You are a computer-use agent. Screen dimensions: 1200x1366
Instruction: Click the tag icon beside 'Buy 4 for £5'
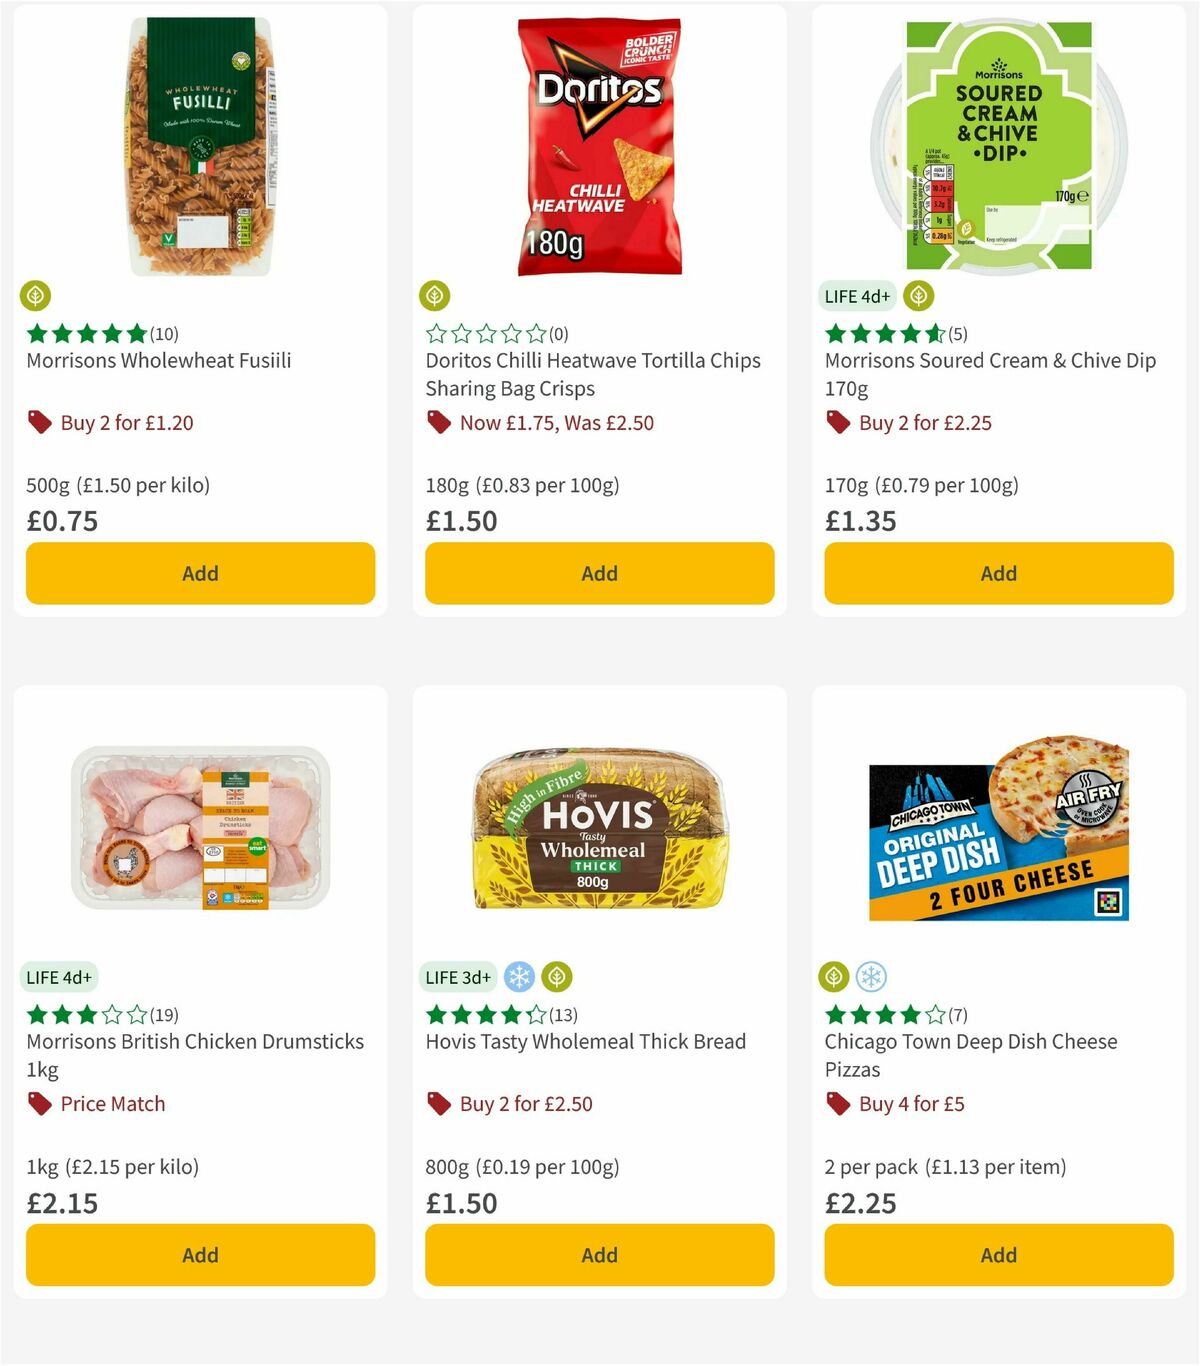[x=838, y=1104]
